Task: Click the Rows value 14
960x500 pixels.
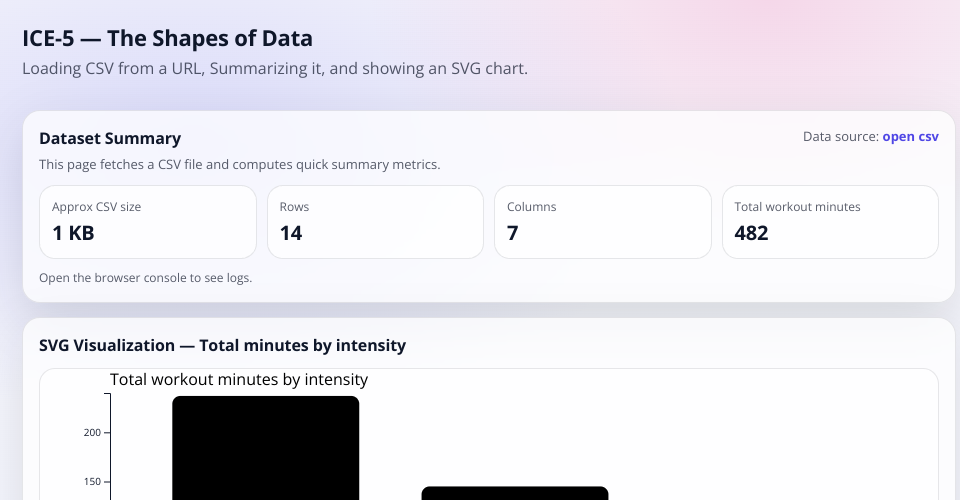Action: 291,233
